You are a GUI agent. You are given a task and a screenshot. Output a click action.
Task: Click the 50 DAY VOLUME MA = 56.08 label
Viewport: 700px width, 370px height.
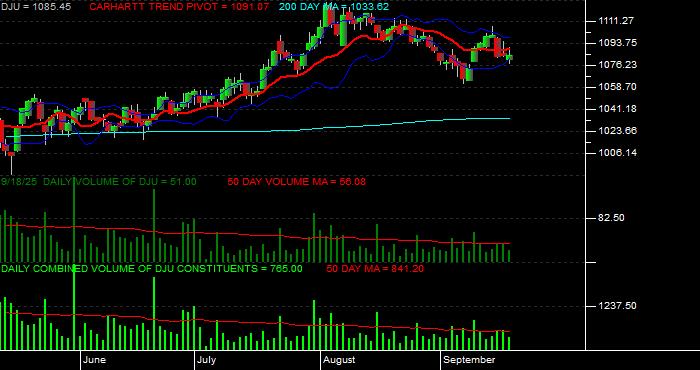point(296,182)
